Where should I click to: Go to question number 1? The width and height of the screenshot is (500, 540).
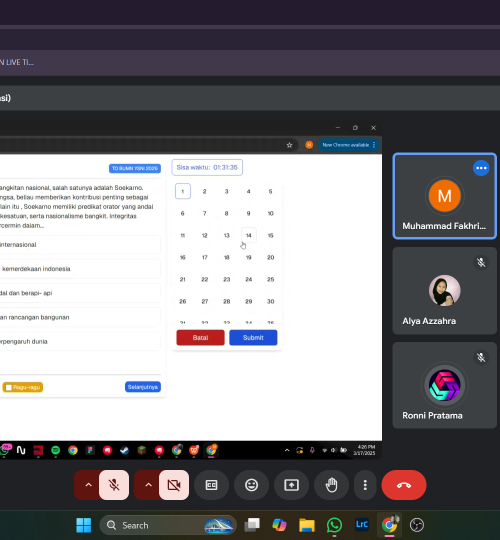(183, 191)
